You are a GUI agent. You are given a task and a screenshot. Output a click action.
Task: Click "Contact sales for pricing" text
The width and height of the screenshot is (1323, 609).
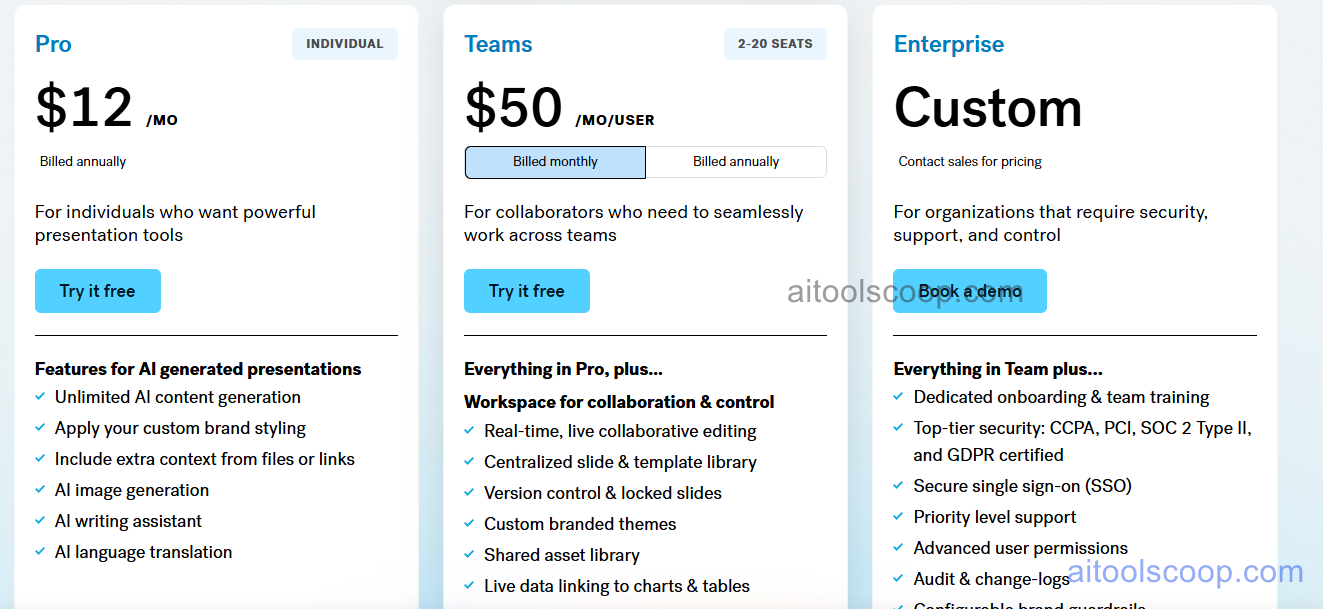point(969,160)
